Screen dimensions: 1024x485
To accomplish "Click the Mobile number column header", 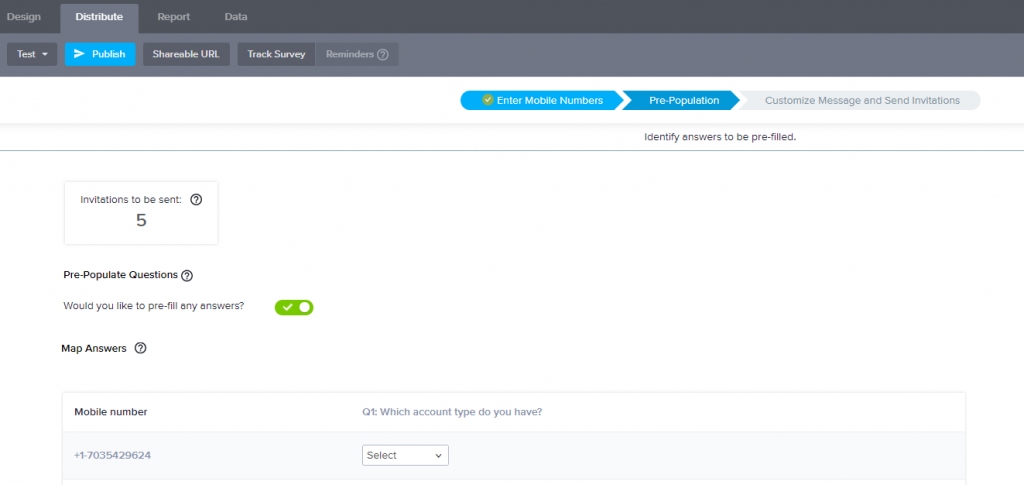I will click(x=110, y=411).
